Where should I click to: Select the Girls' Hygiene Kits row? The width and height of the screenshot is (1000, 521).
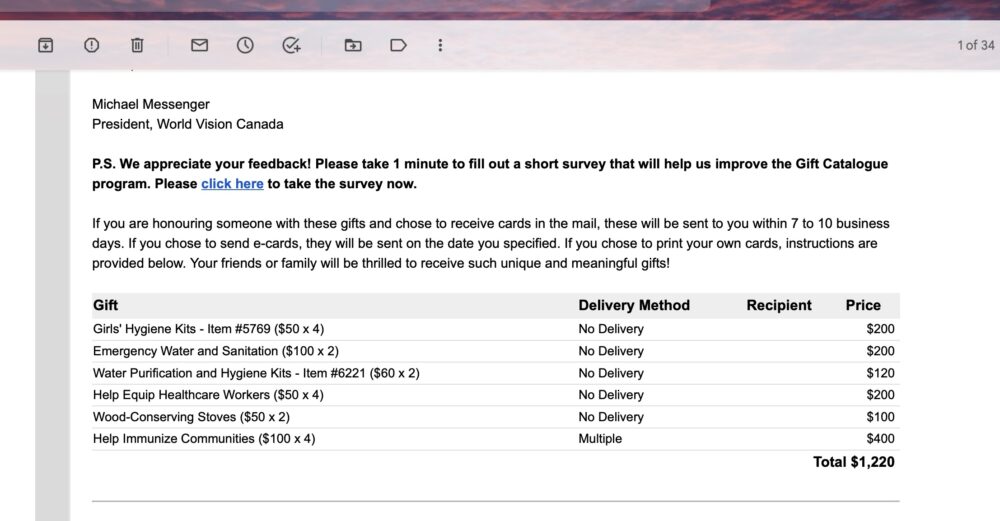pos(208,329)
